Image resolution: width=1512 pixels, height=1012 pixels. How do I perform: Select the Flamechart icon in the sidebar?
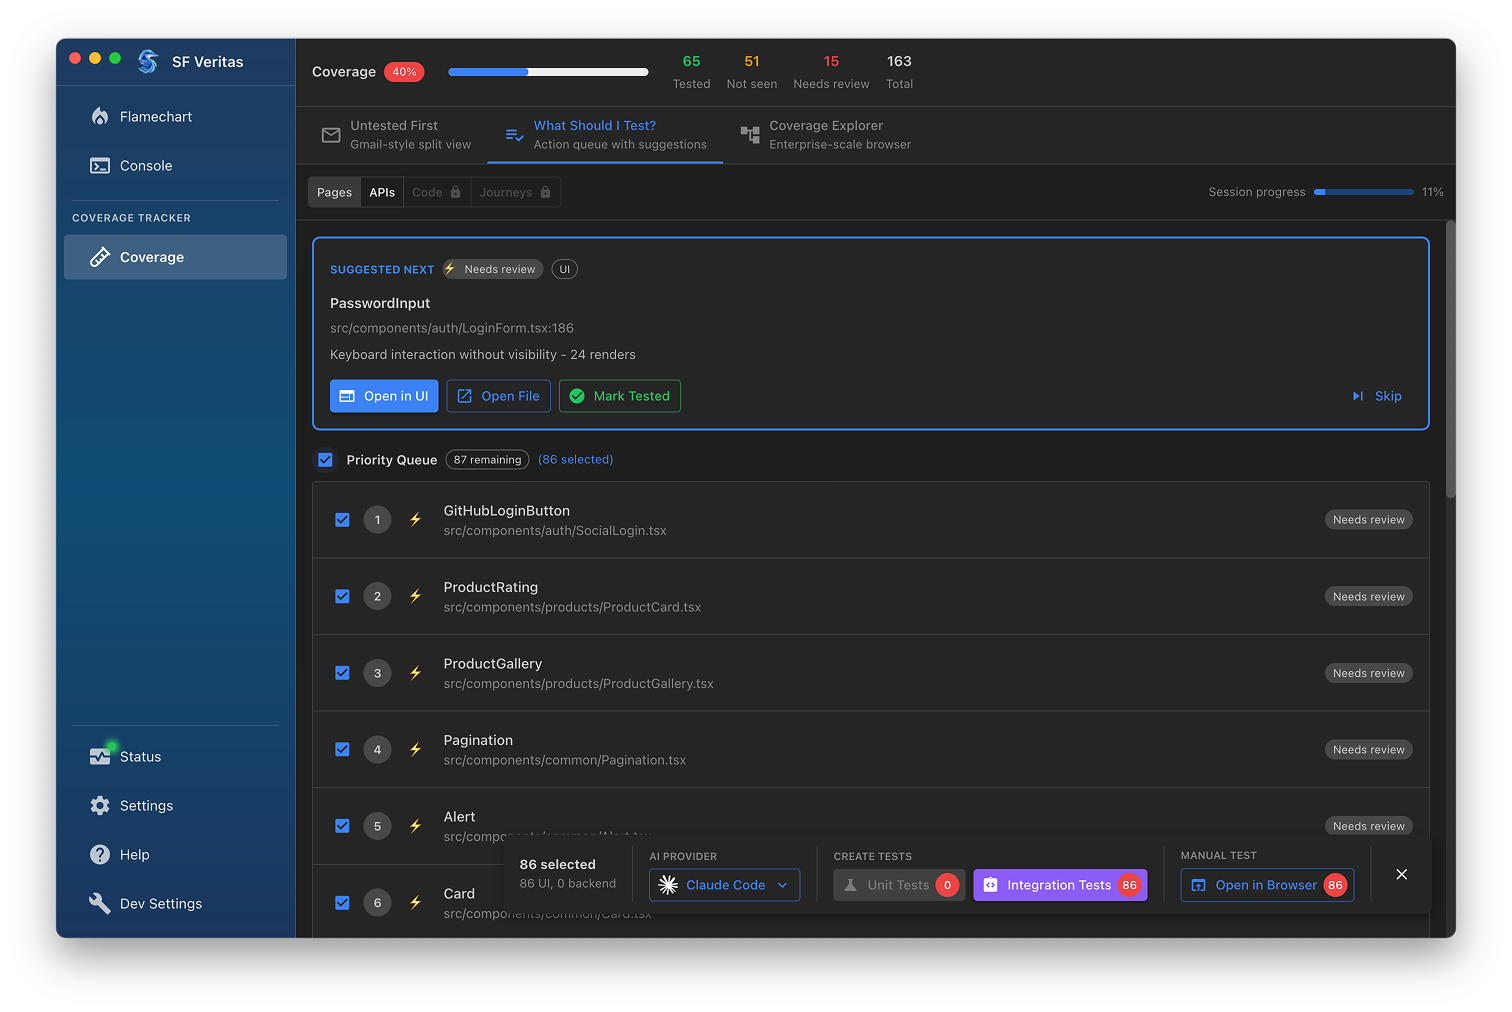coord(100,116)
